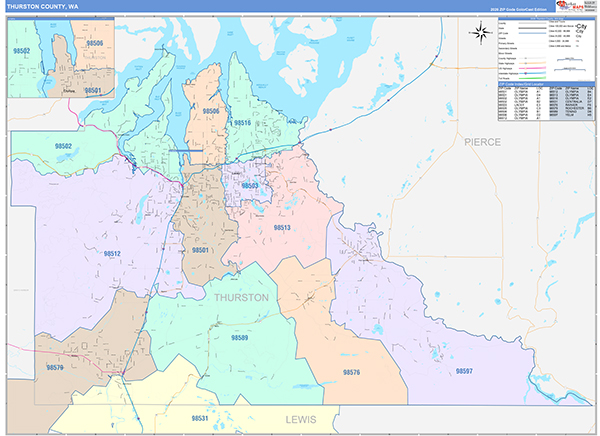
Task: Click the green Toll Roads line in legend
Action: (532, 78)
